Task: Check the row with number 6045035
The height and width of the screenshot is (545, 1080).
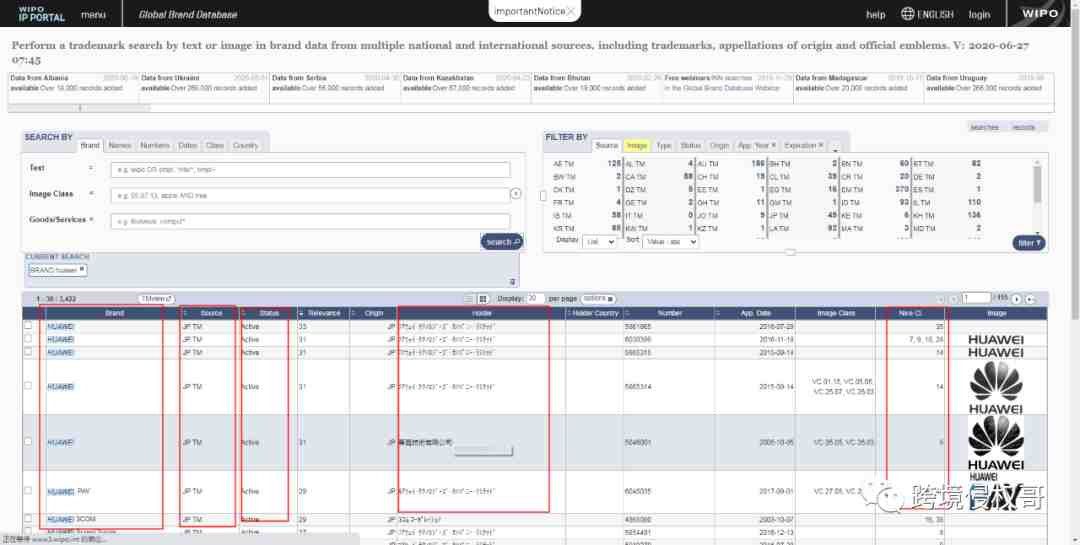Action: pyautogui.click(x=28, y=491)
